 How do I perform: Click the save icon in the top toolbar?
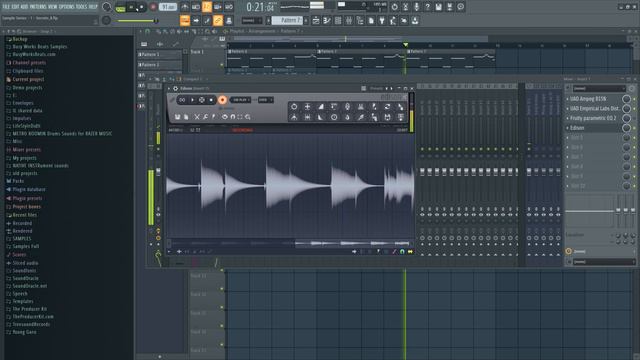click(438, 7)
